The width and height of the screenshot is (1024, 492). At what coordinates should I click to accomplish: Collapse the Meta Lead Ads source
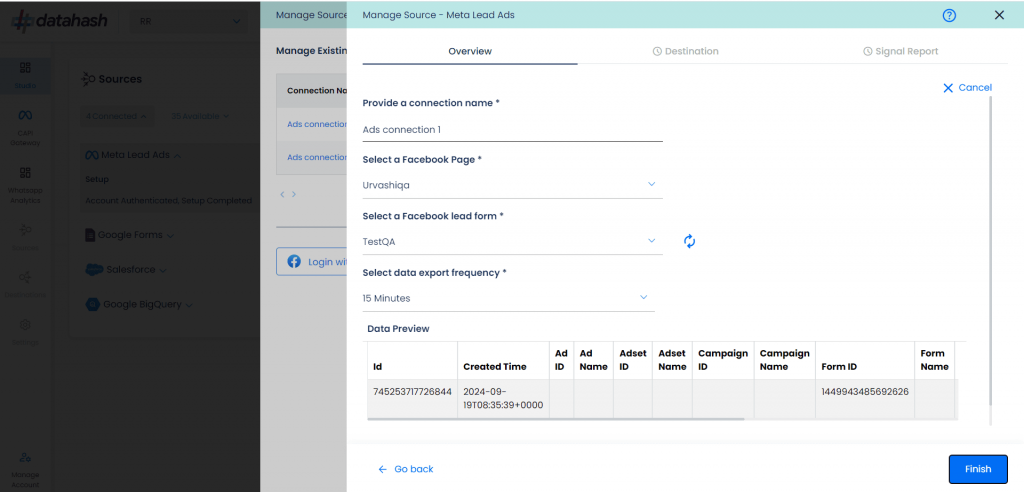(133, 155)
